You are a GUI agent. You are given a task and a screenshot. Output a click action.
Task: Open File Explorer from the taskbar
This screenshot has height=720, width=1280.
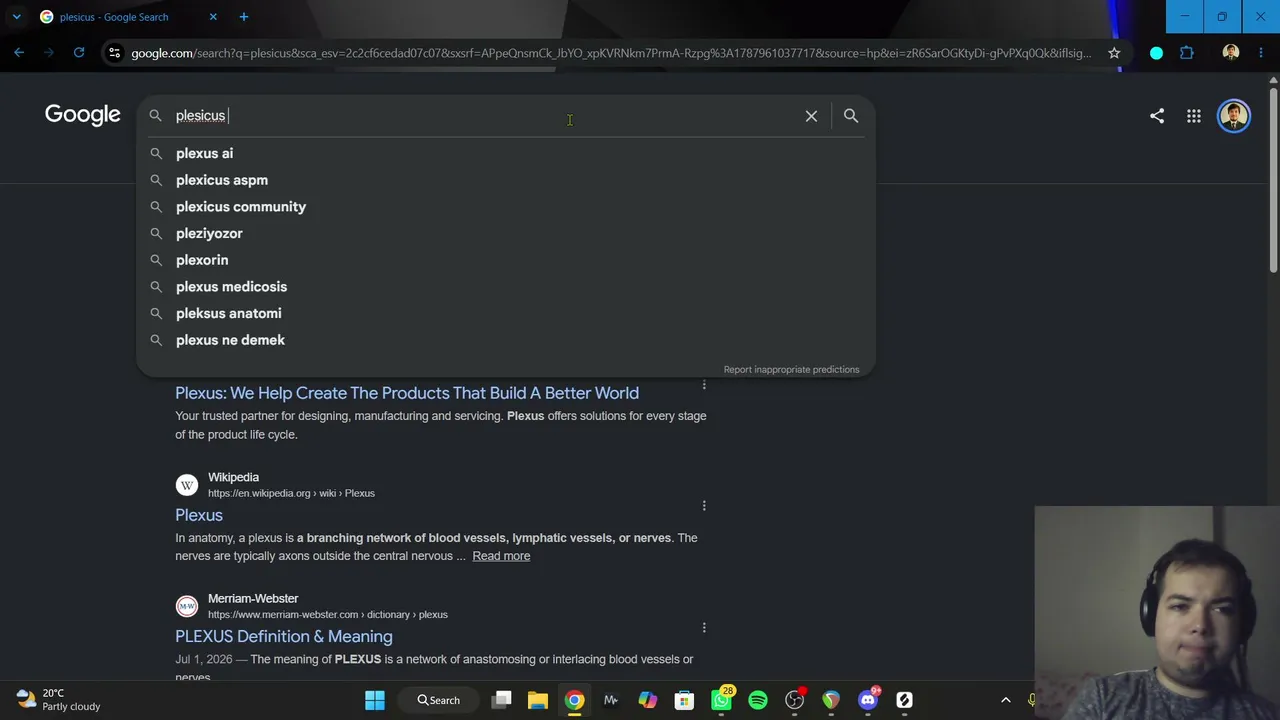click(x=538, y=700)
